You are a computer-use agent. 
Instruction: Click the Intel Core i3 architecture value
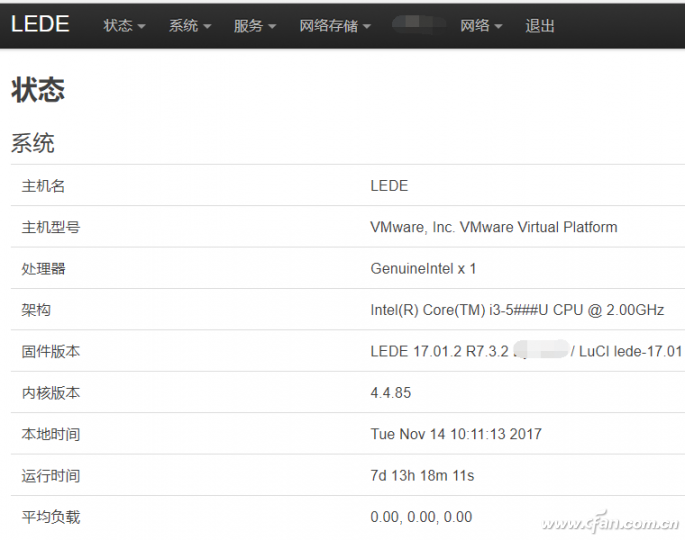(x=516, y=310)
